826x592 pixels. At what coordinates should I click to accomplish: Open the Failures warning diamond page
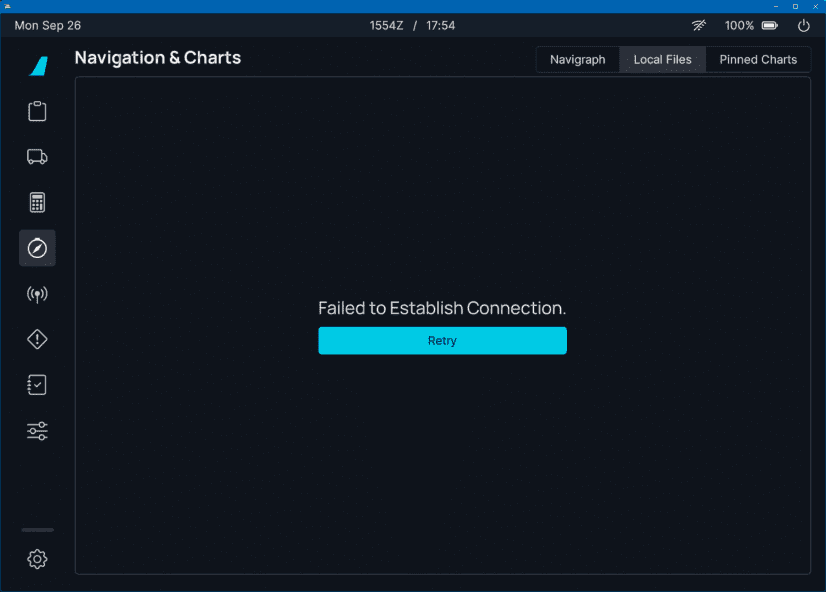[37, 340]
